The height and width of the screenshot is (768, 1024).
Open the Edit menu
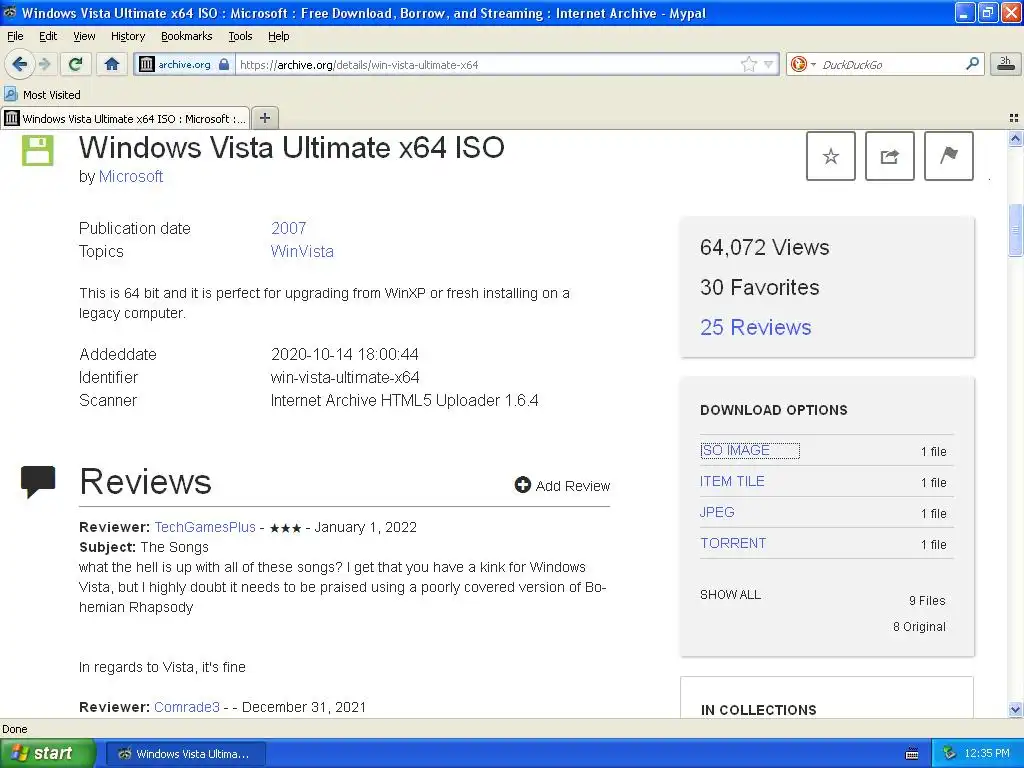click(x=48, y=36)
